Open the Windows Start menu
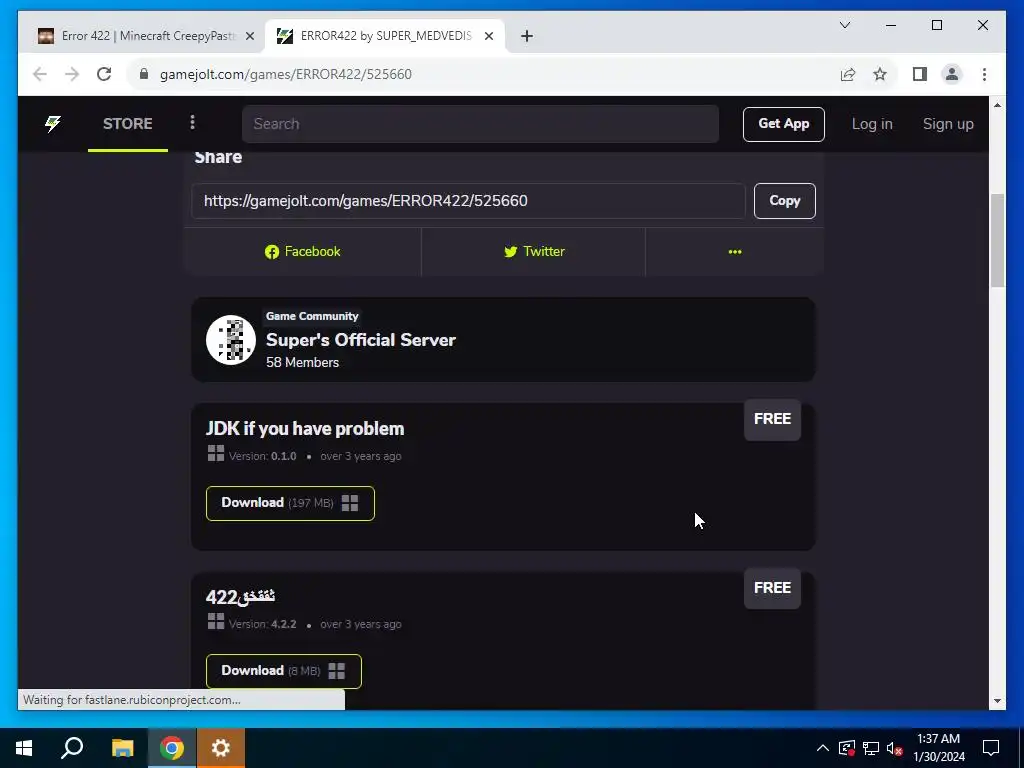The height and width of the screenshot is (768, 1024). coord(24,748)
